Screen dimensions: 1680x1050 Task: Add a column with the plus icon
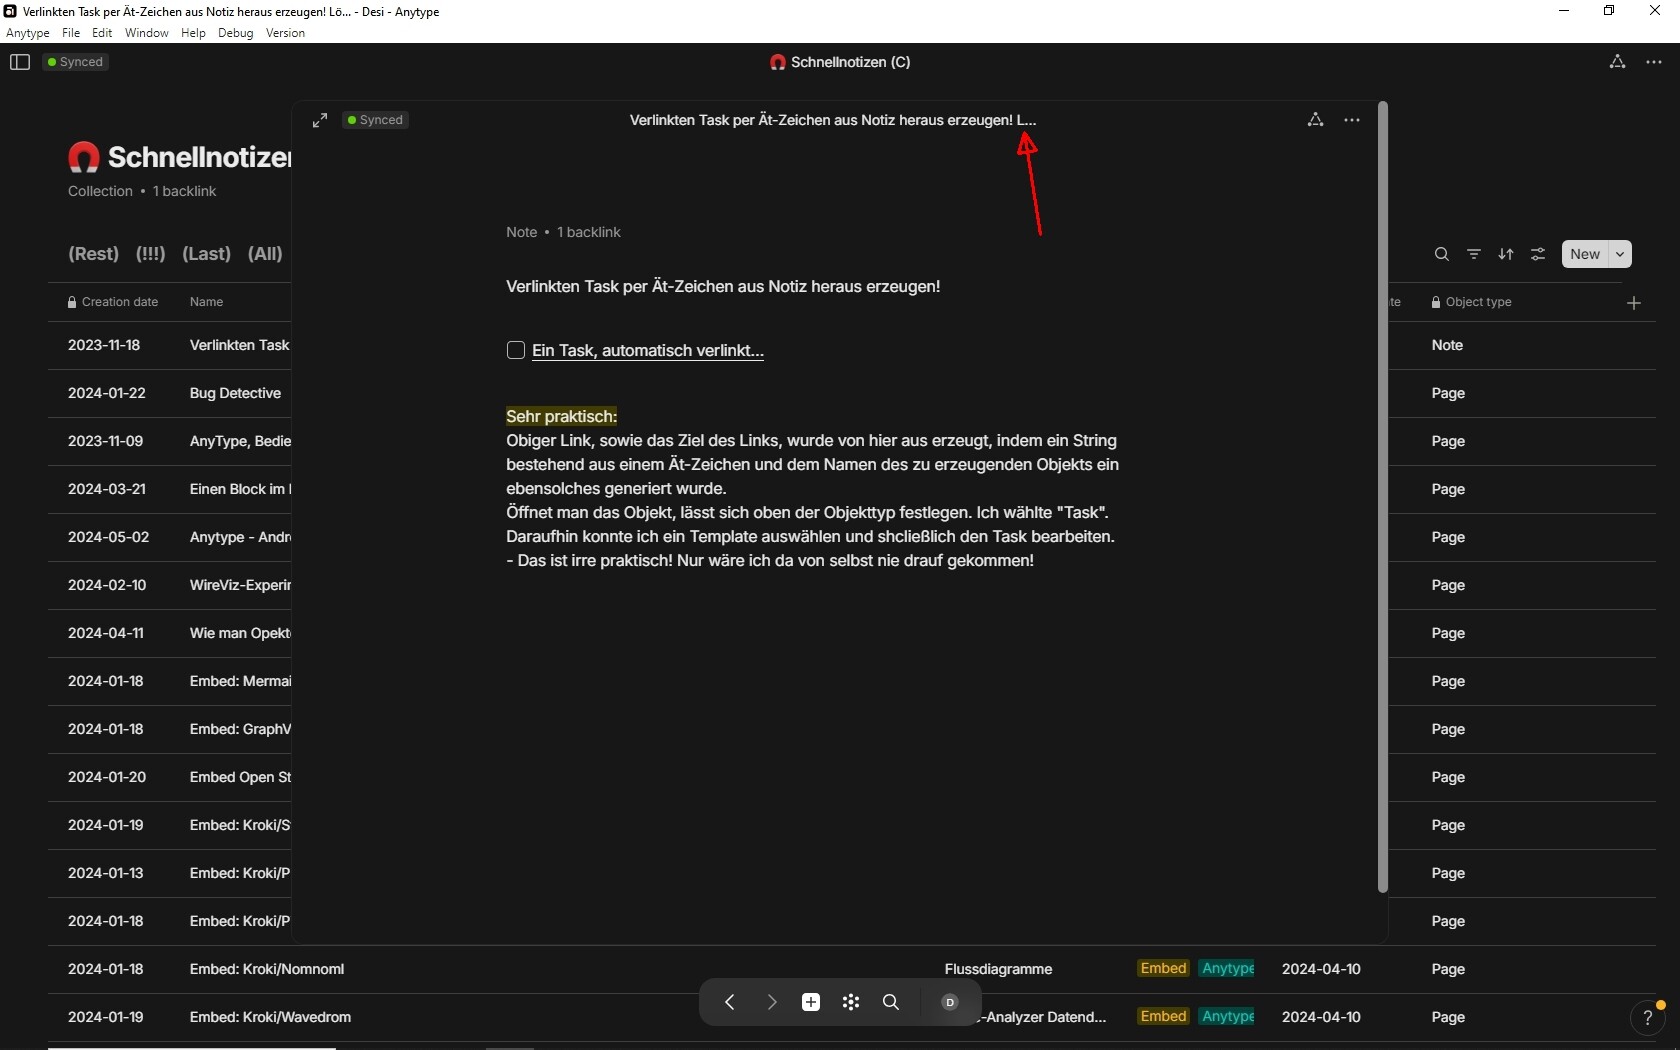tap(1634, 303)
